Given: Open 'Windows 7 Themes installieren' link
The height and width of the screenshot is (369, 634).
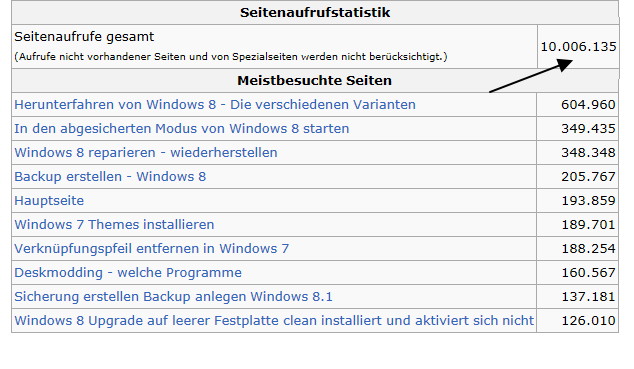Looking at the screenshot, I should pyautogui.click(x=114, y=225).
